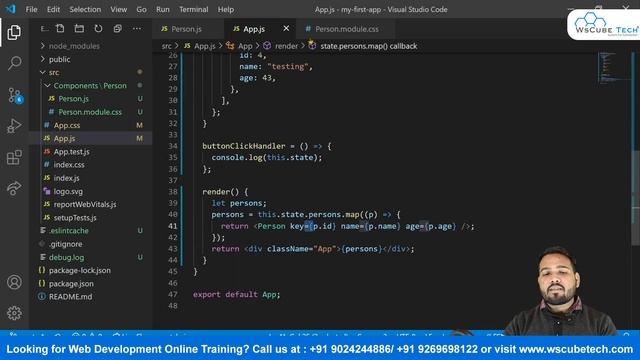Open the Terminal menu
This screenshot has width=640, height=360.
pos(193,9)
